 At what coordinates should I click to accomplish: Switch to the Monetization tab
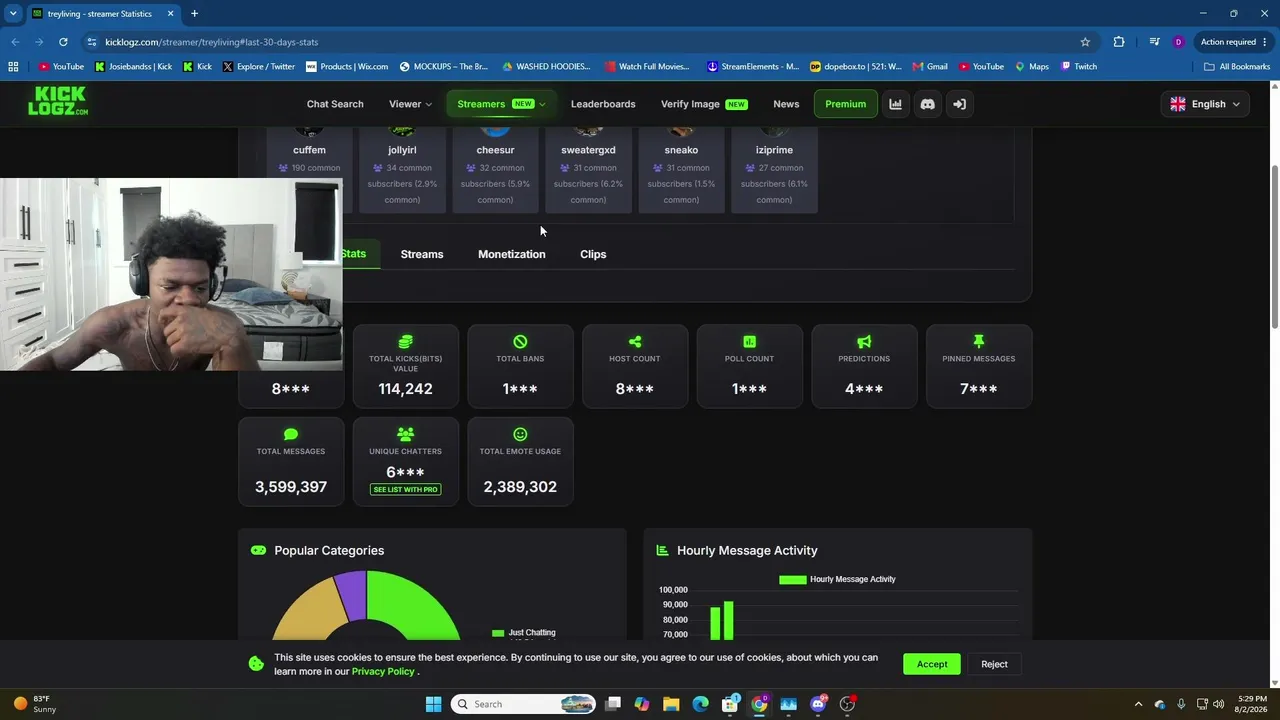tap(512, 254)
